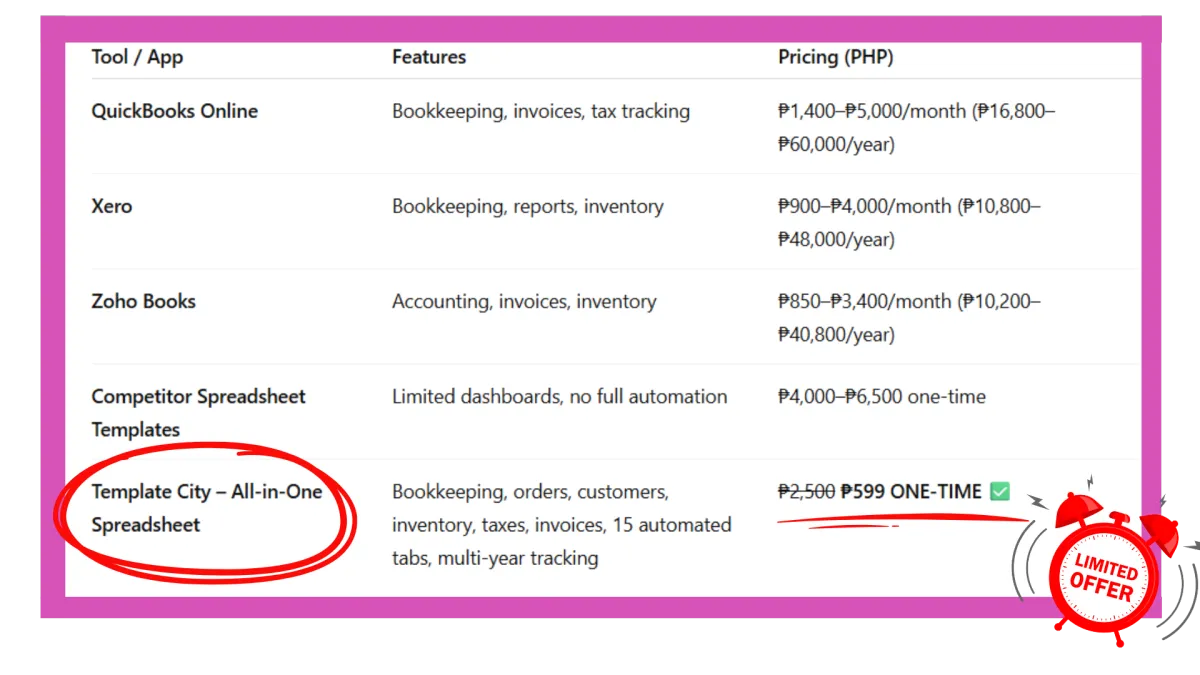The width and height of the screenshot is (1200, 675).
Task: Select the "Tool / App" column header
Action: [137, 57]
